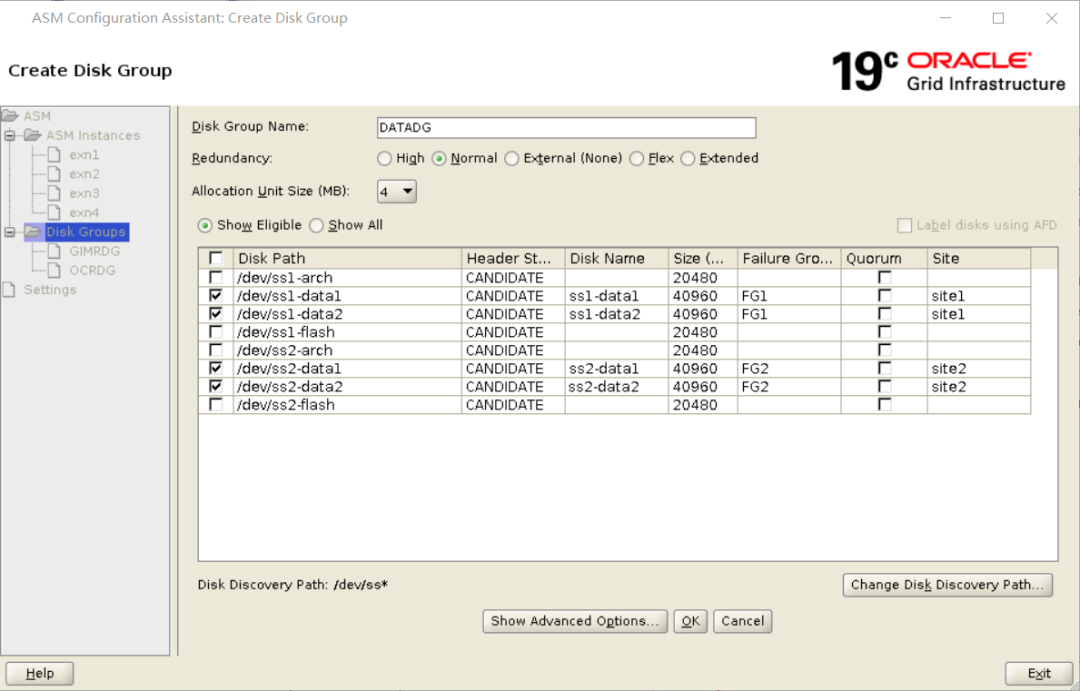Click the Settings page icon

pos(9,289)
